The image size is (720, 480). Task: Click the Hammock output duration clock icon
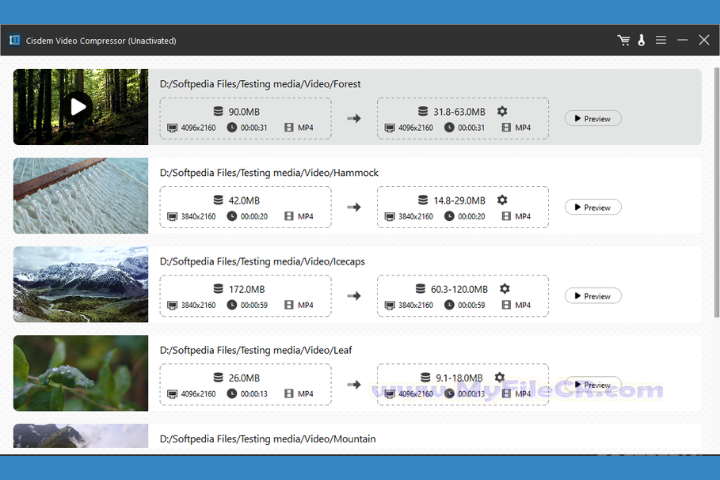[x=449, y=216]
